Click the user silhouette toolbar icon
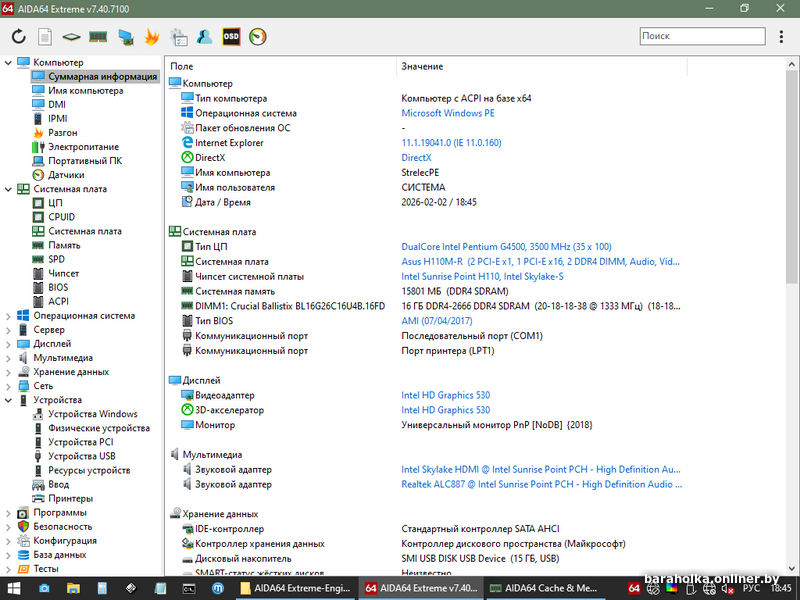Screen dimensions: 800x600 (204, 37)
